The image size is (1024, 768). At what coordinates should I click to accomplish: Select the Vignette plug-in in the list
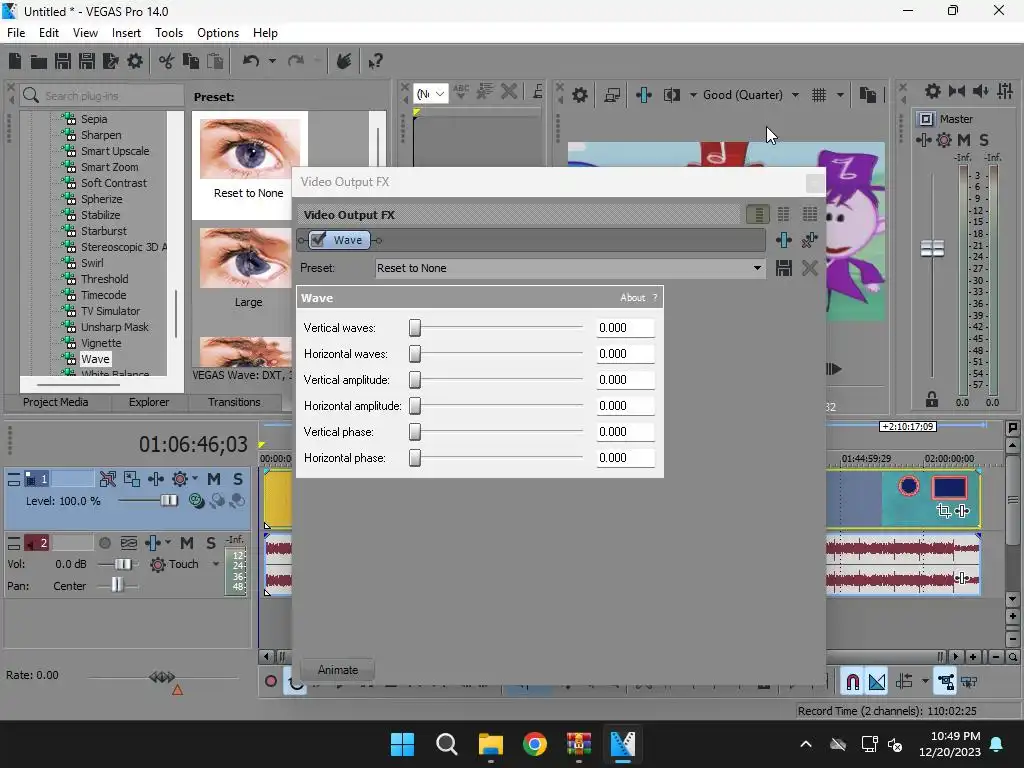(101, 343)
